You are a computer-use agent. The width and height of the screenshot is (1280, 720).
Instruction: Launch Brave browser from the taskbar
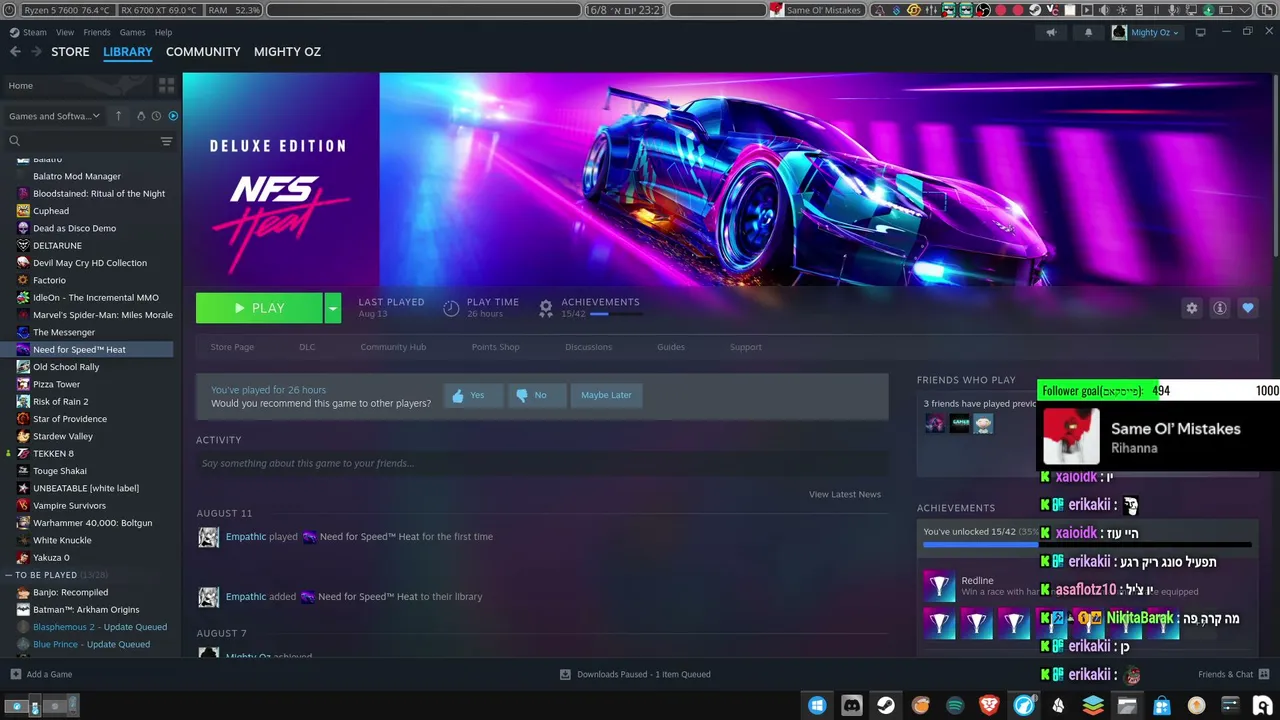[x=989, y=706]
